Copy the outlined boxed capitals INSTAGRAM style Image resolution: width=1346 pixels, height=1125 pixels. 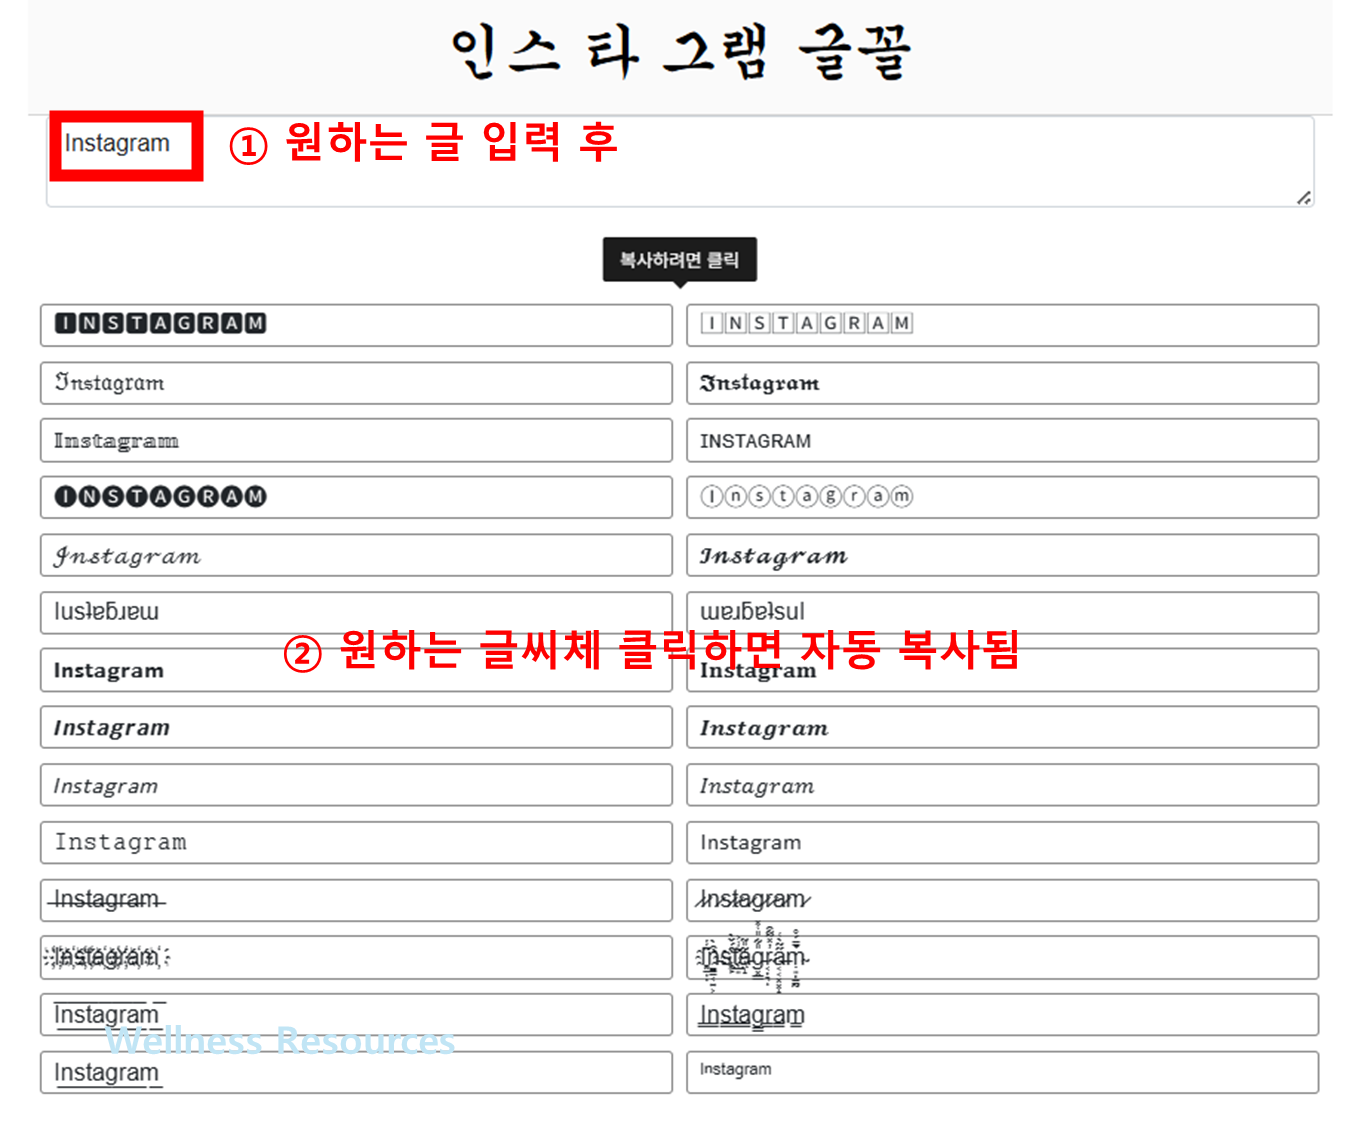coord(1002,325)
